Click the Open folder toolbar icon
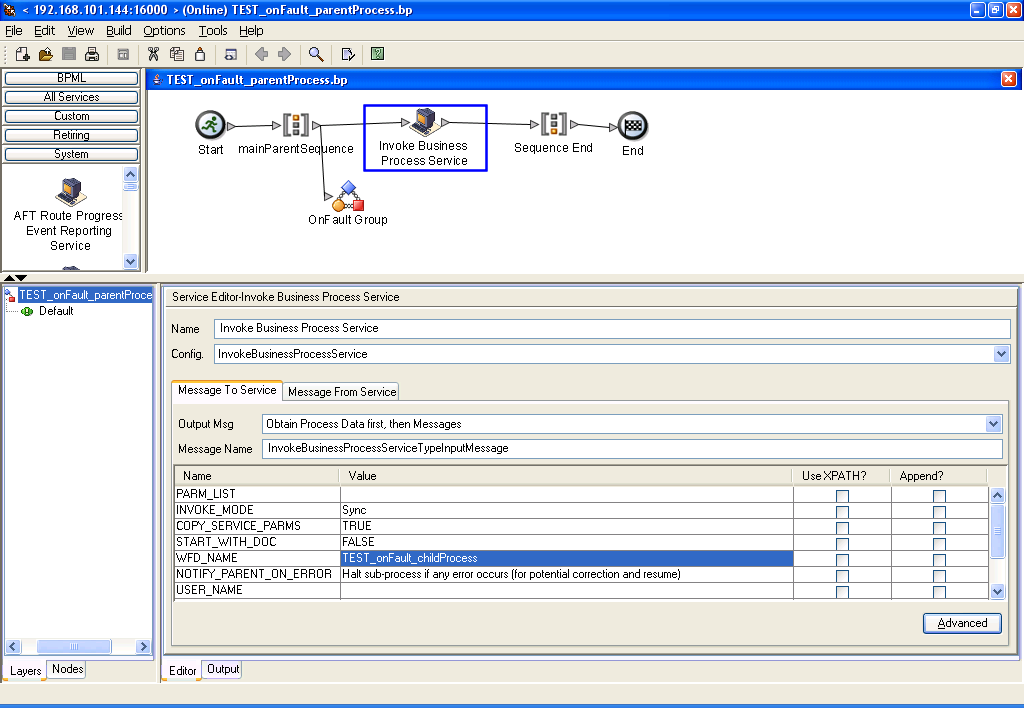1024x708 pixels. [x=46, y=54]
